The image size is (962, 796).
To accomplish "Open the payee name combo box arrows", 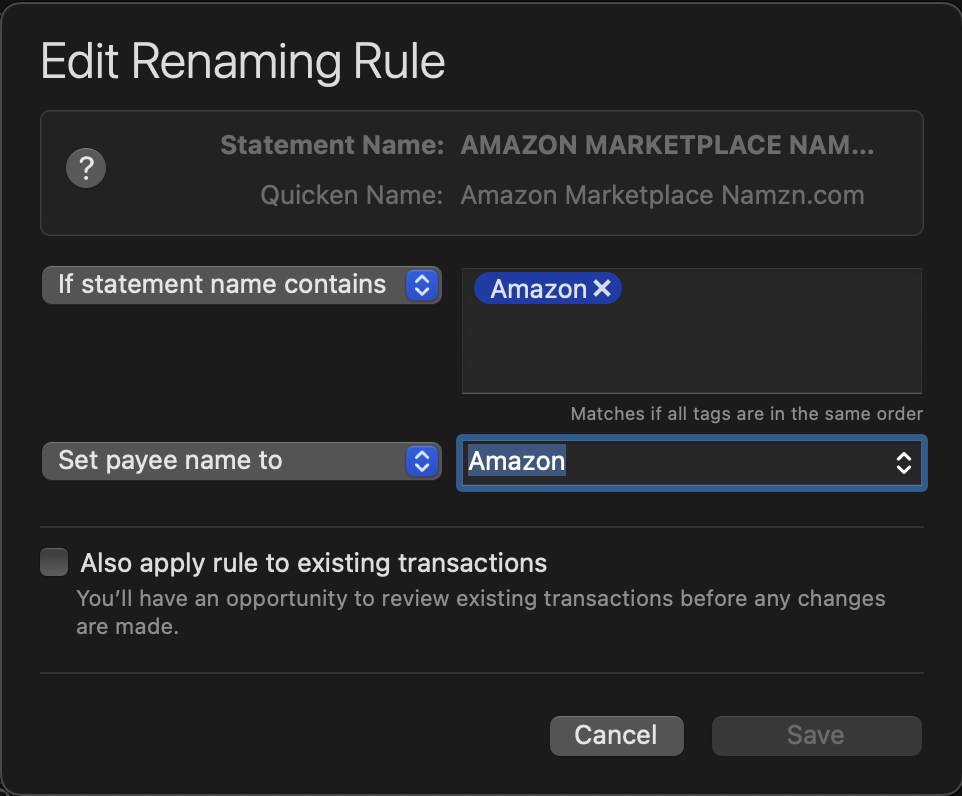I will pos(903,463).
